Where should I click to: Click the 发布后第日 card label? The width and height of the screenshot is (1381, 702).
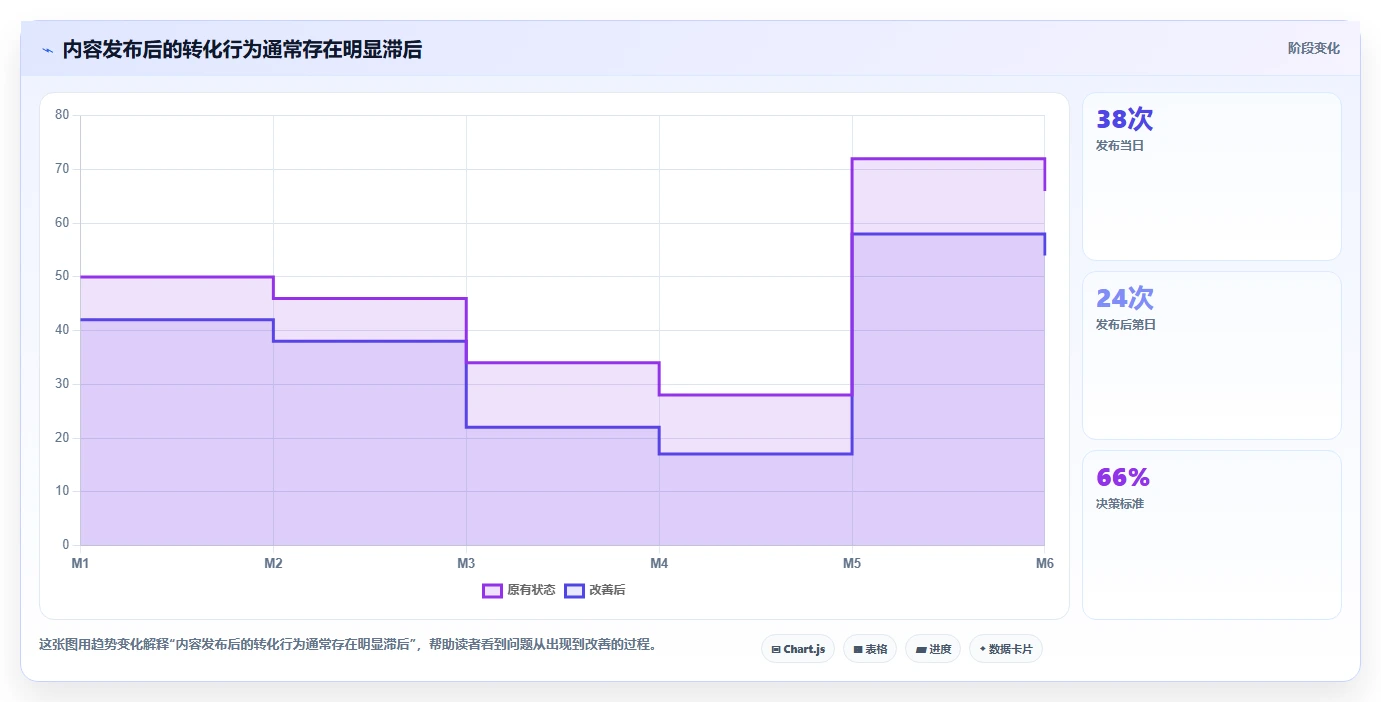[x=1126, y=324]
